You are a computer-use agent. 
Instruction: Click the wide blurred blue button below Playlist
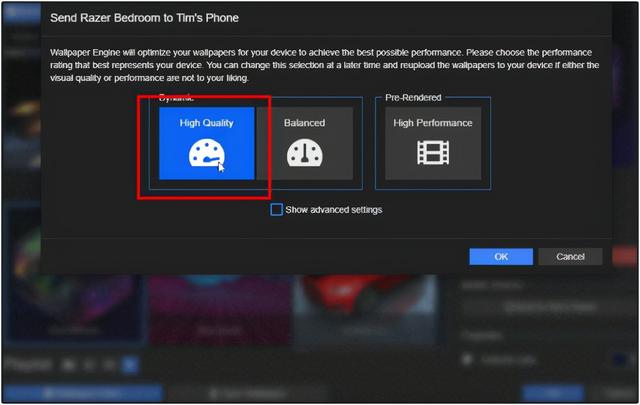point(83,394)
